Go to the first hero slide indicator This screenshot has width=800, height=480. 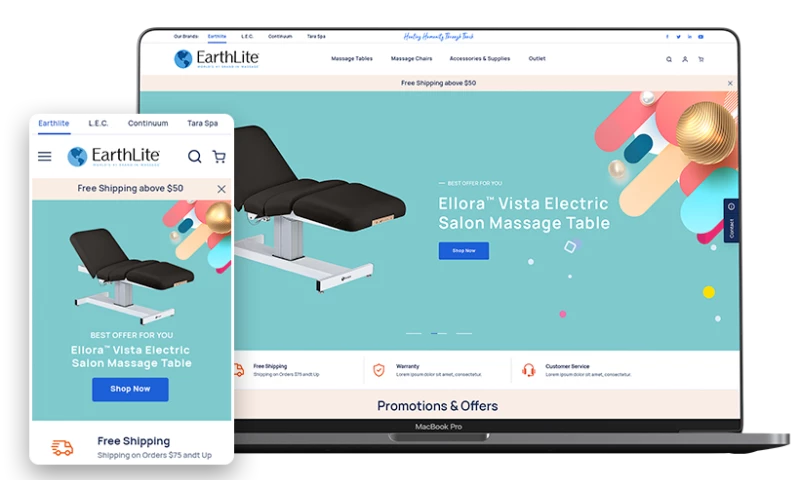click(x=414, y=333)
